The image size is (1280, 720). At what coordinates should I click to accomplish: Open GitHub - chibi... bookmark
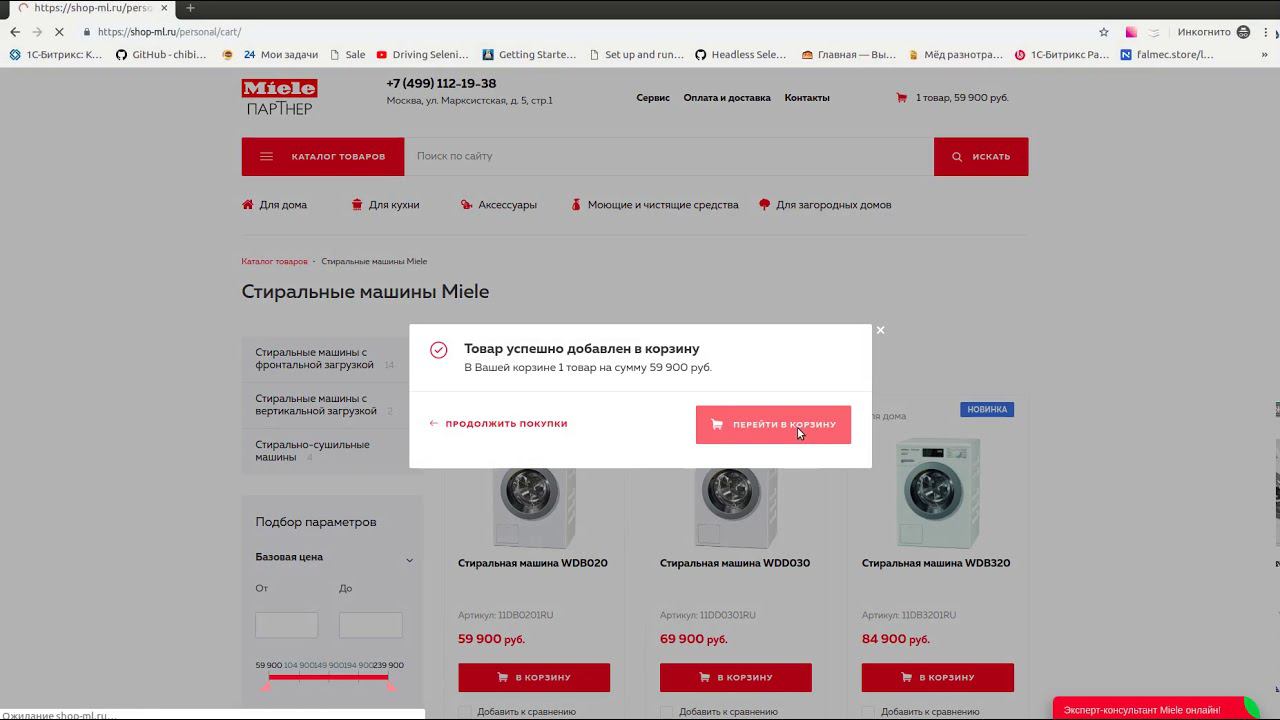pos(161,55)
